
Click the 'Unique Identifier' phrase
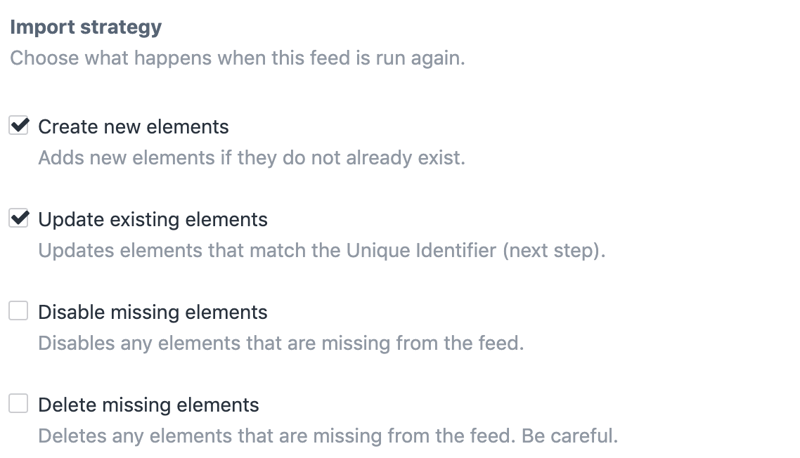421,250
